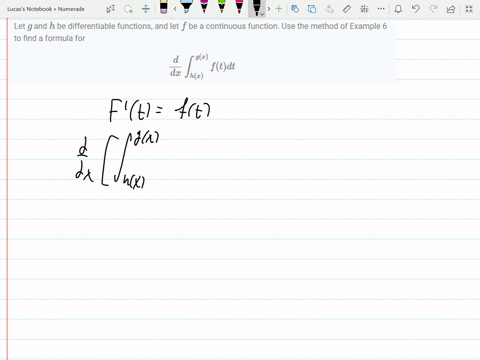Select the Lasso select tool

pos(128,9)
